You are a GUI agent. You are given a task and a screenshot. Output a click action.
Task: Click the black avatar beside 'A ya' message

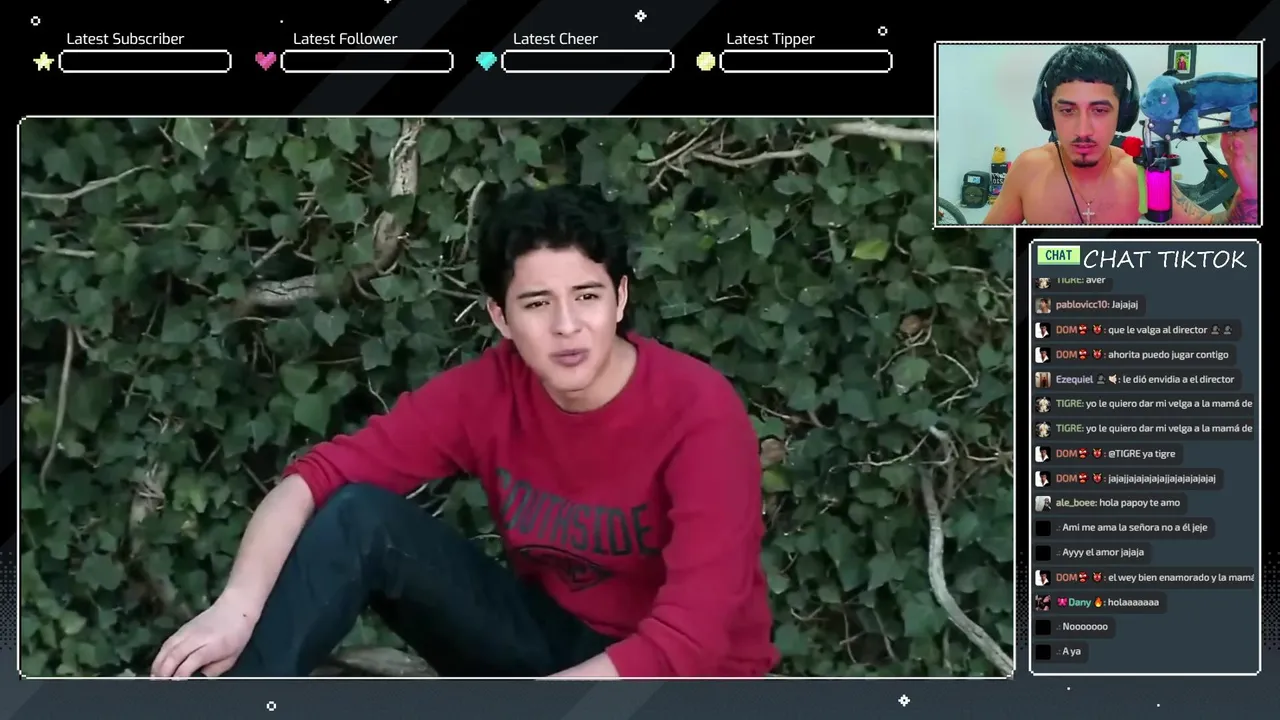tap(1043, 651)
